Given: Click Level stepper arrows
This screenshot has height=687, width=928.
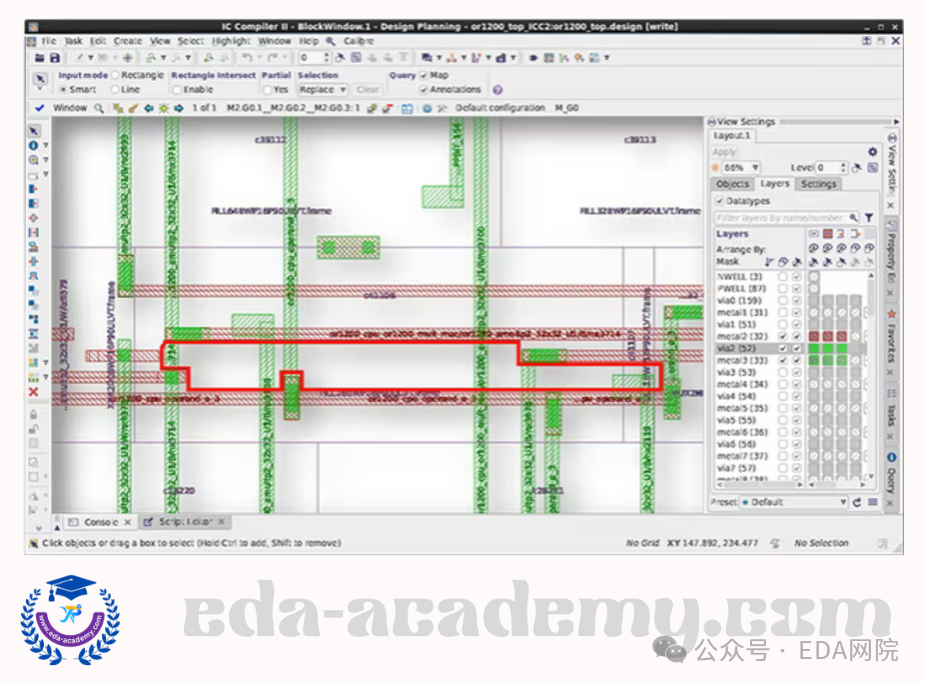Looking at the screenshot, I should pos(844,168).
